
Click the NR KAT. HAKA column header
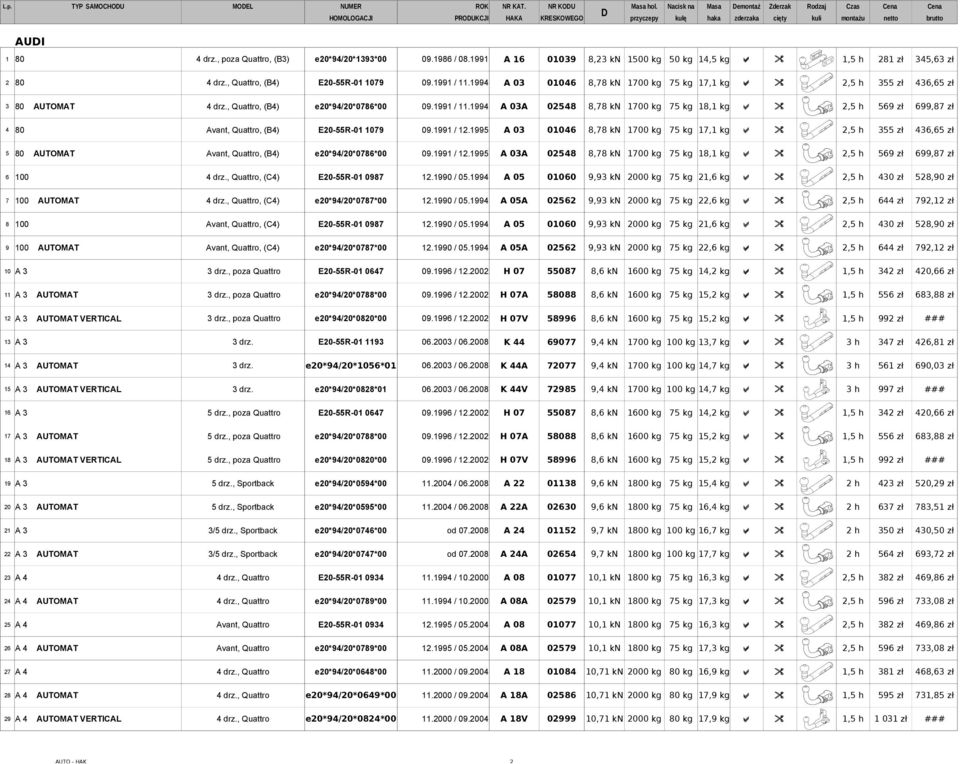[514, 12]
